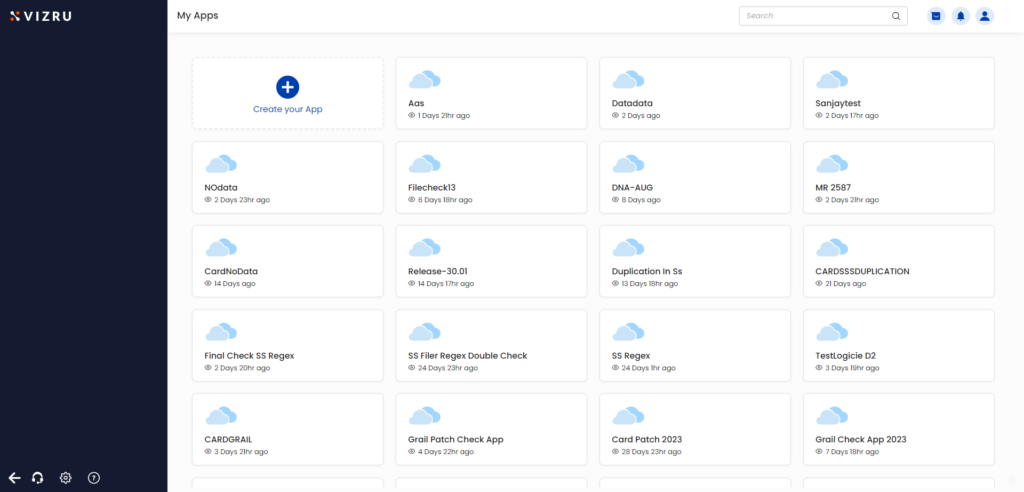The image size is (1024, 492).
Task: Open settings gear in the sidebar
Action: click(x=66, y=478)
